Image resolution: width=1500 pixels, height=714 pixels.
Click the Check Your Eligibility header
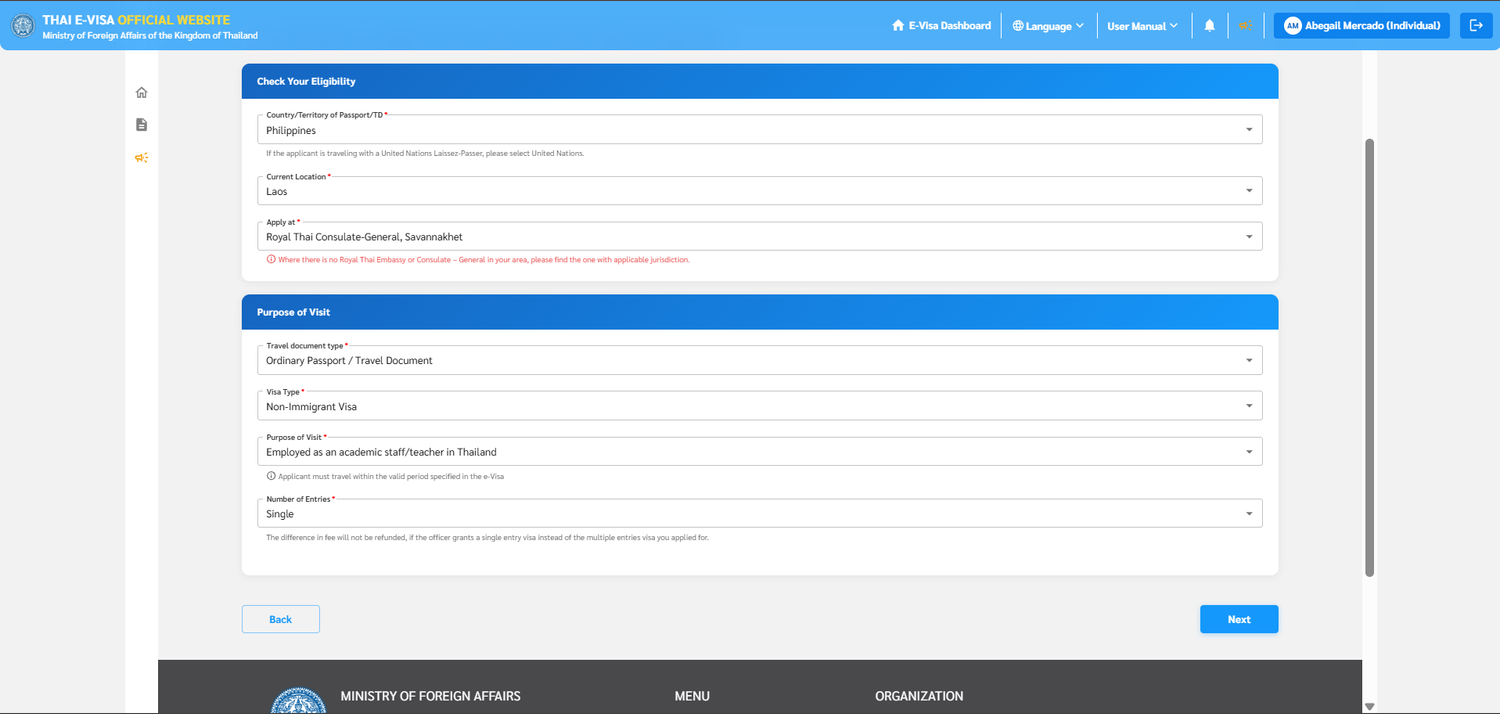[x=760, y=81]
